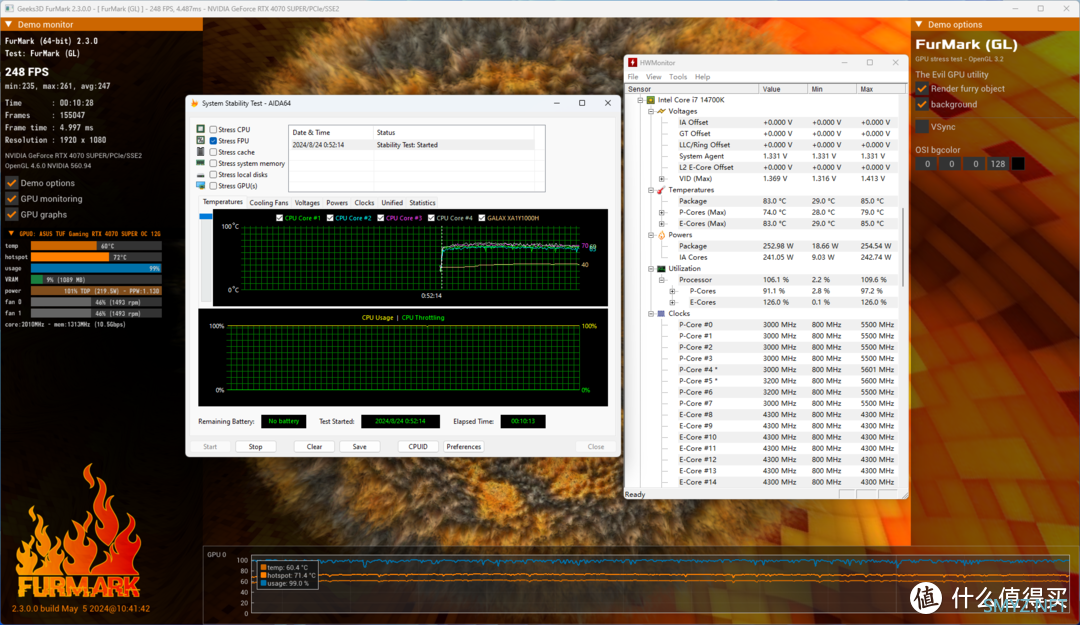This screenshot has height=625, width=1080.
Task: Click the OSI bgcolor alpha value 128
Action: (x=997, y=164)
